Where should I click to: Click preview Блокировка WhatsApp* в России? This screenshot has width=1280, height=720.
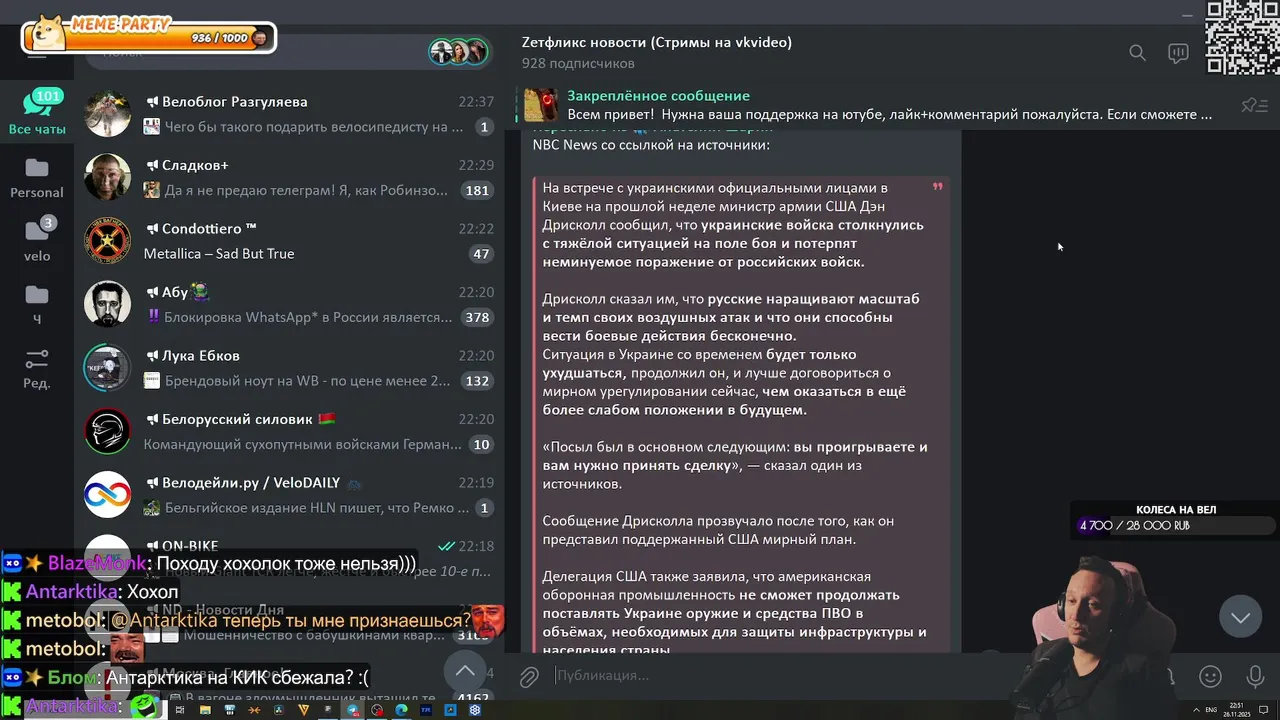[308, 317]
